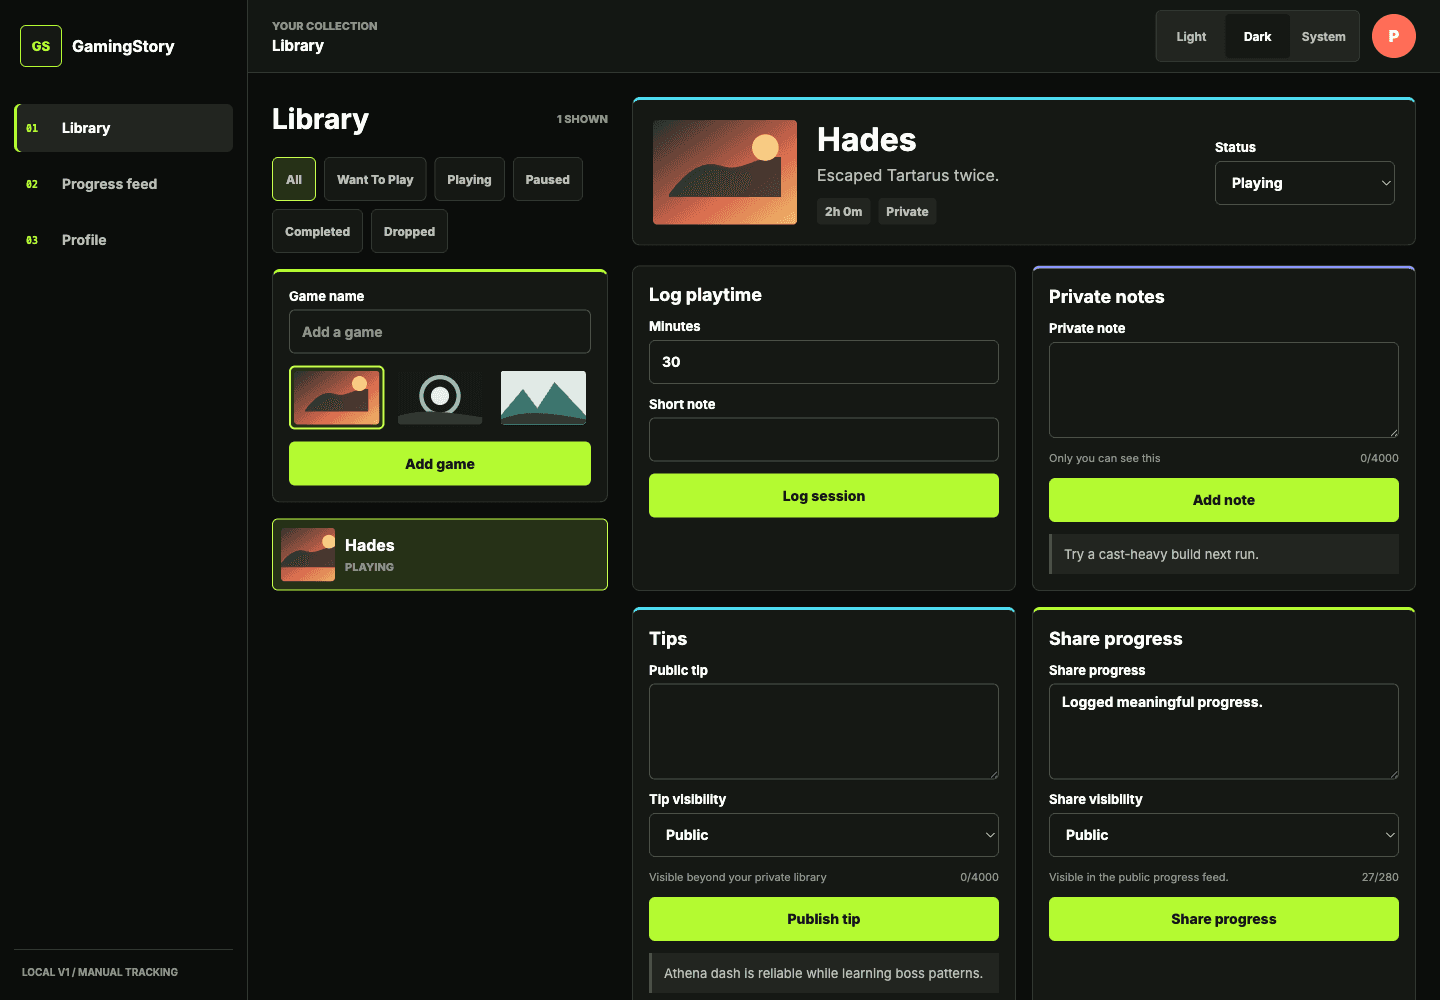1440x1000 pixels.
Task: Open the profile avatar P button
Action: click(1393, 36)
